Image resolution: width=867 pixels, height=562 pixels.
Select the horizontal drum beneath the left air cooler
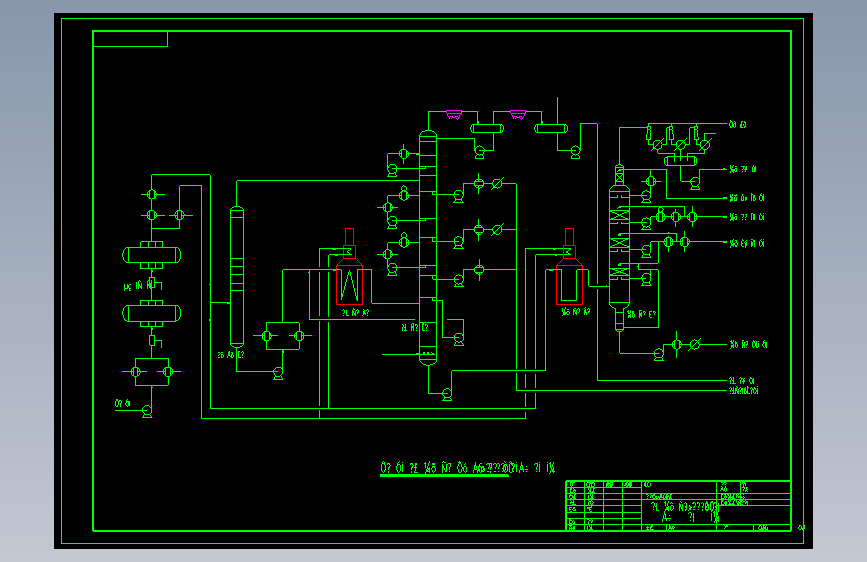point(487,128)
